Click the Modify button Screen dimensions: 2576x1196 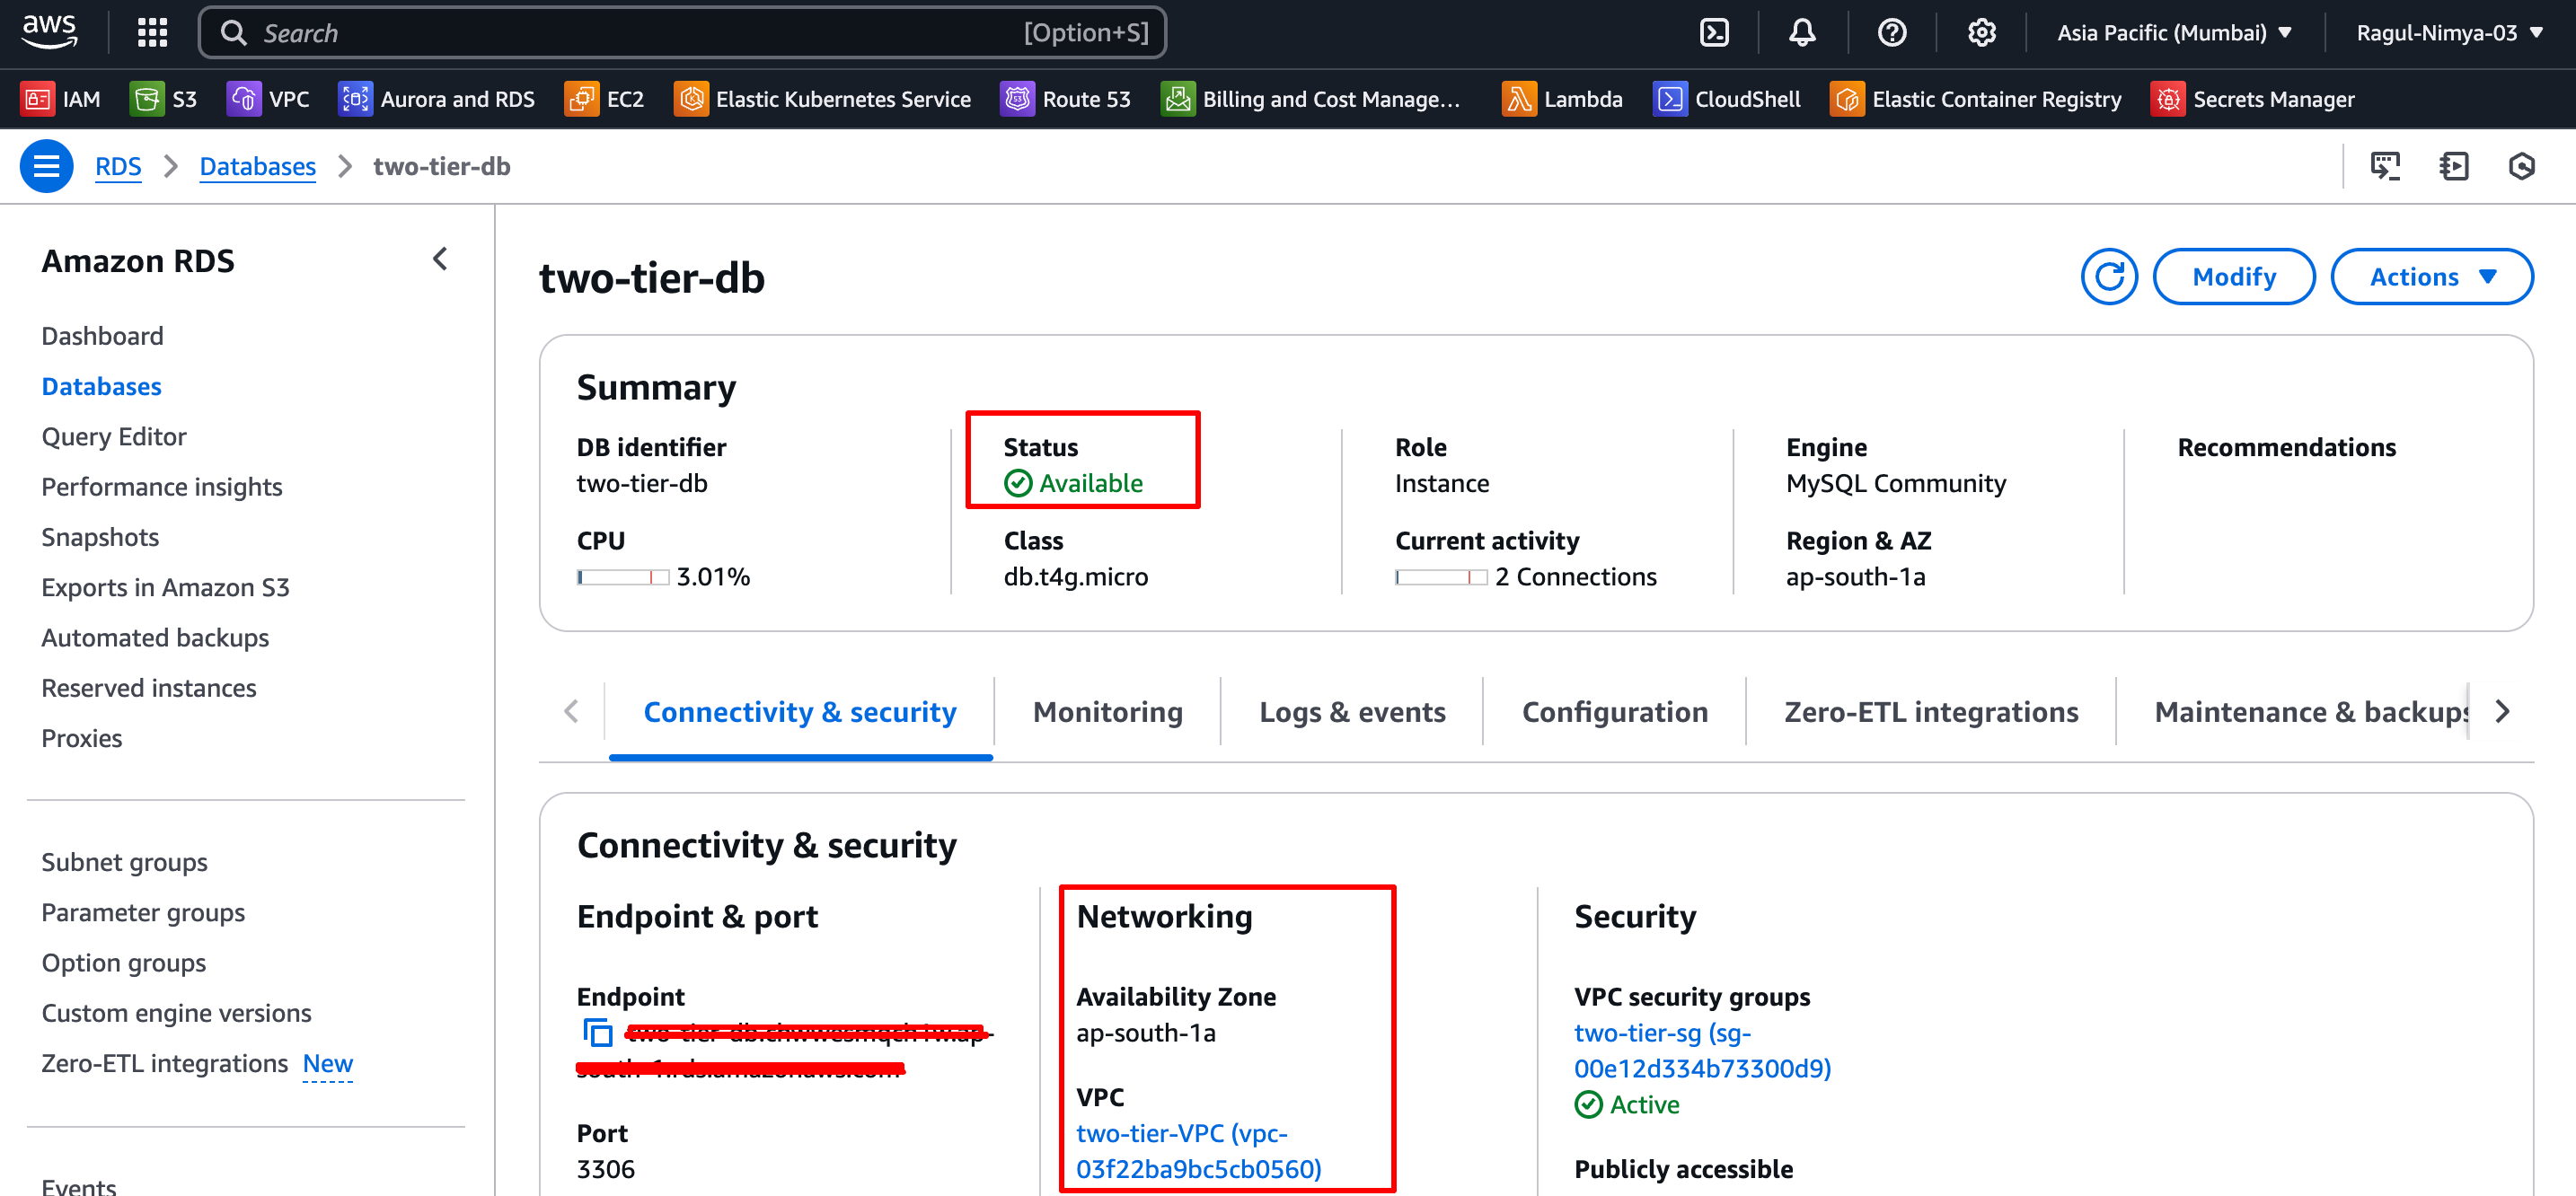[2234, 277]
